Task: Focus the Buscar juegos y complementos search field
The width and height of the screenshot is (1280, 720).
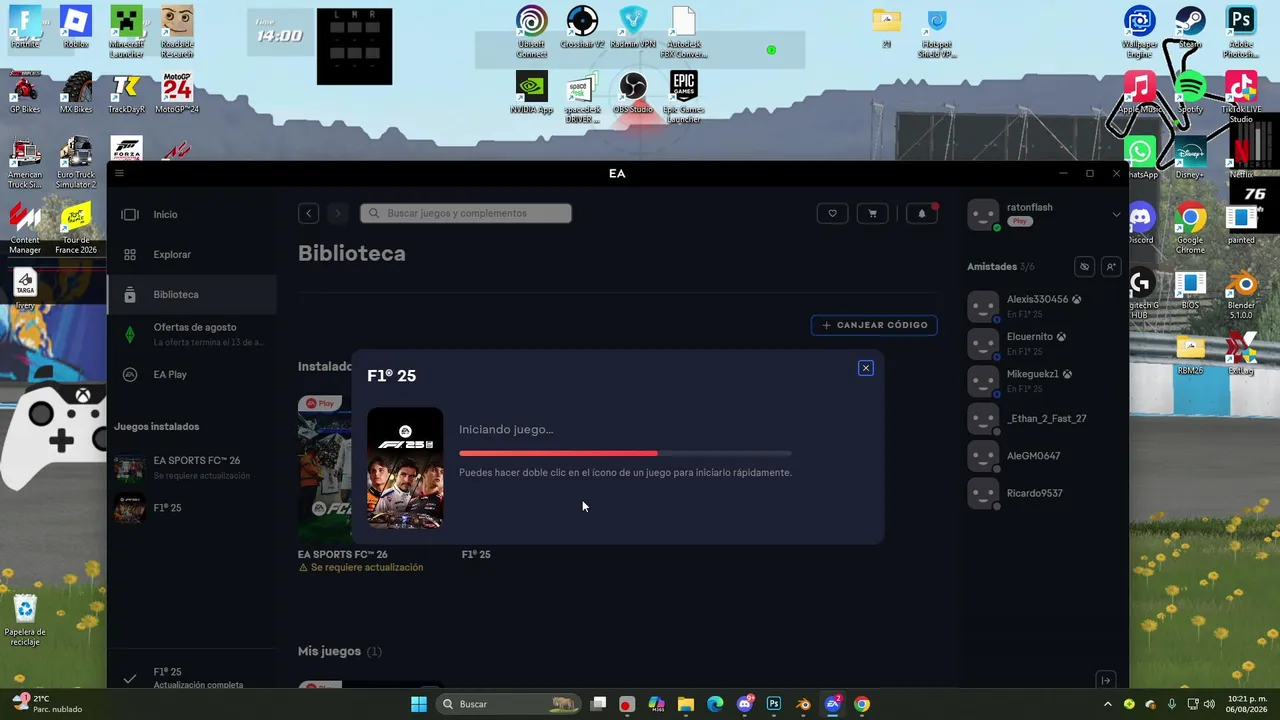Action: (x=466, y=213)
